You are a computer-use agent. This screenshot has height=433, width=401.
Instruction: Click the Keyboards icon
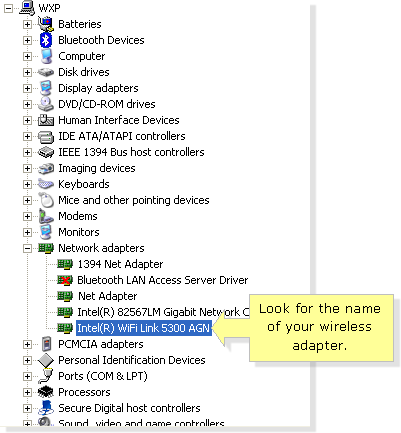(46, 184)
